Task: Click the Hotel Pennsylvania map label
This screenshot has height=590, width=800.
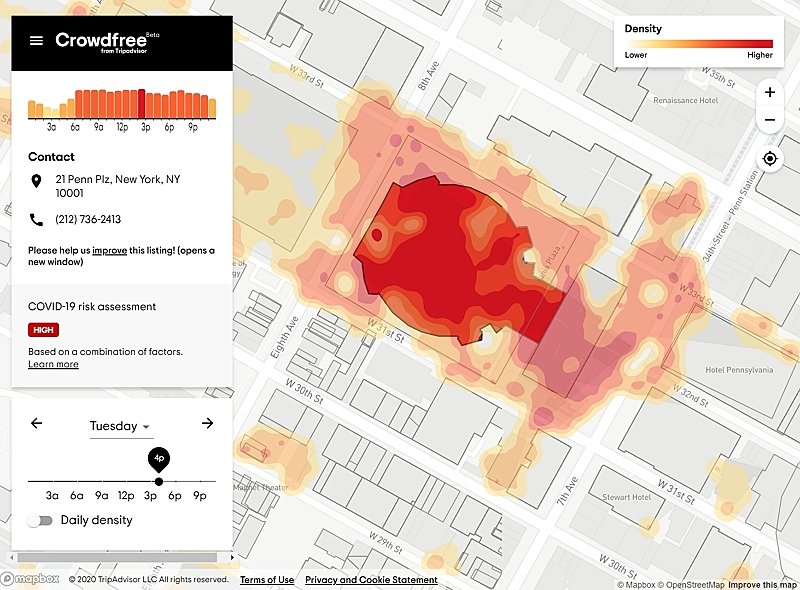Action: pos(739,370)
